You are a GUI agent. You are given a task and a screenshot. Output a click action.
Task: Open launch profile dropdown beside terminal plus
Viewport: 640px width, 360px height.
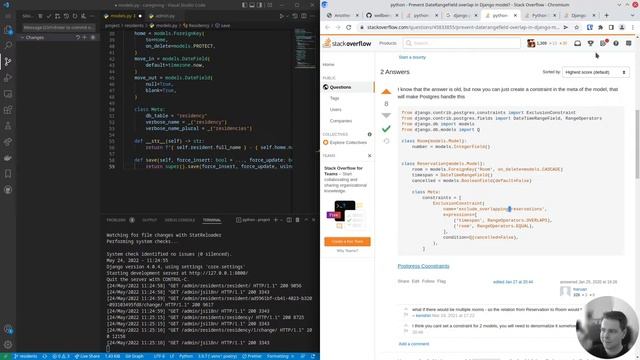point(282,220)
